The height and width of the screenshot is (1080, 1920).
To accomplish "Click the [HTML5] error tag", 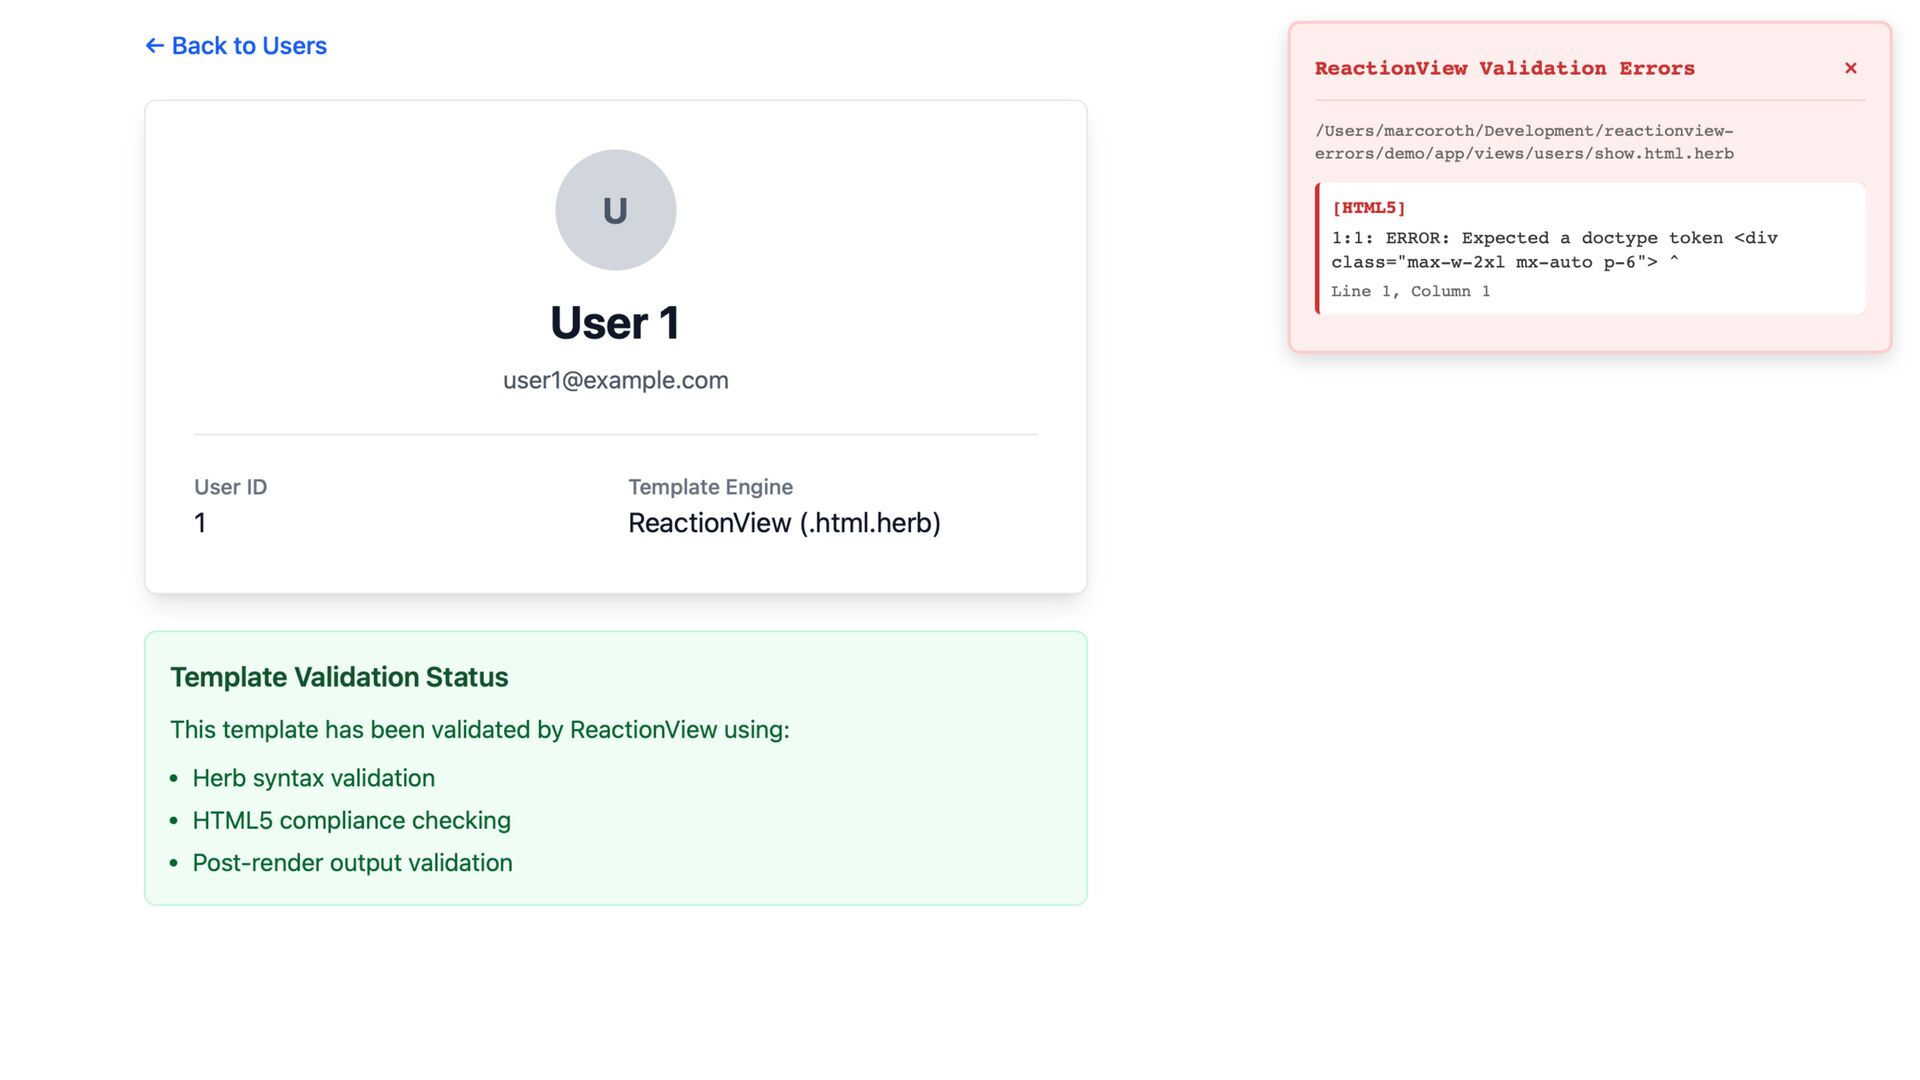I will 1368,208.
